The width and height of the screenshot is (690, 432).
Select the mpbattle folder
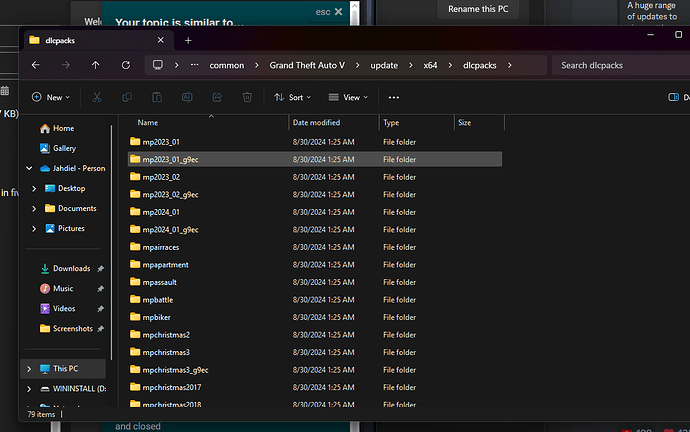click(x=315, y=300)
